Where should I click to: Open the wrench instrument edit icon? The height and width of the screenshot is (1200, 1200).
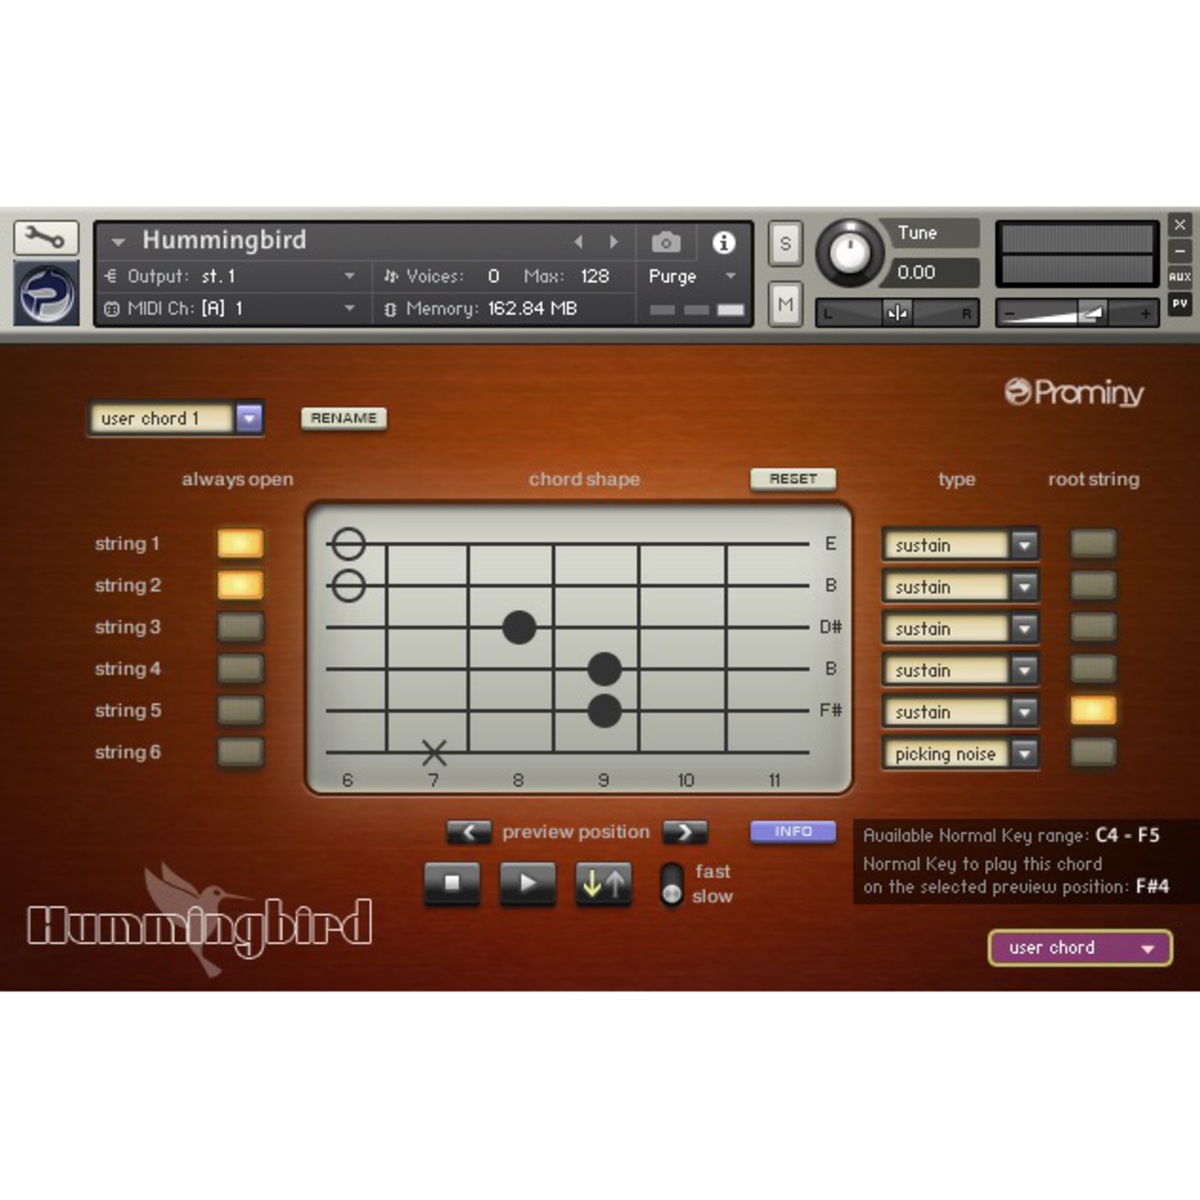[x=46, y=237]
